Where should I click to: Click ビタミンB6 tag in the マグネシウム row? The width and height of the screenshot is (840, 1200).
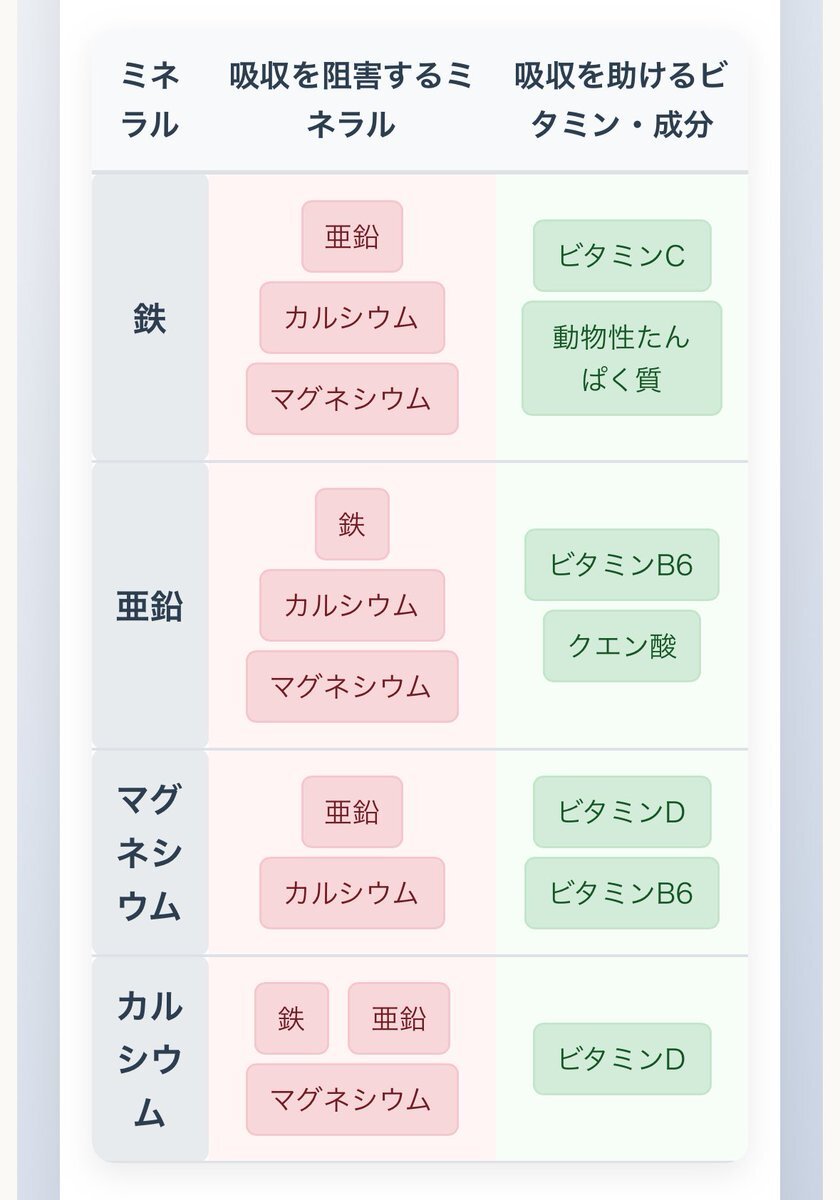pos(622,893)
